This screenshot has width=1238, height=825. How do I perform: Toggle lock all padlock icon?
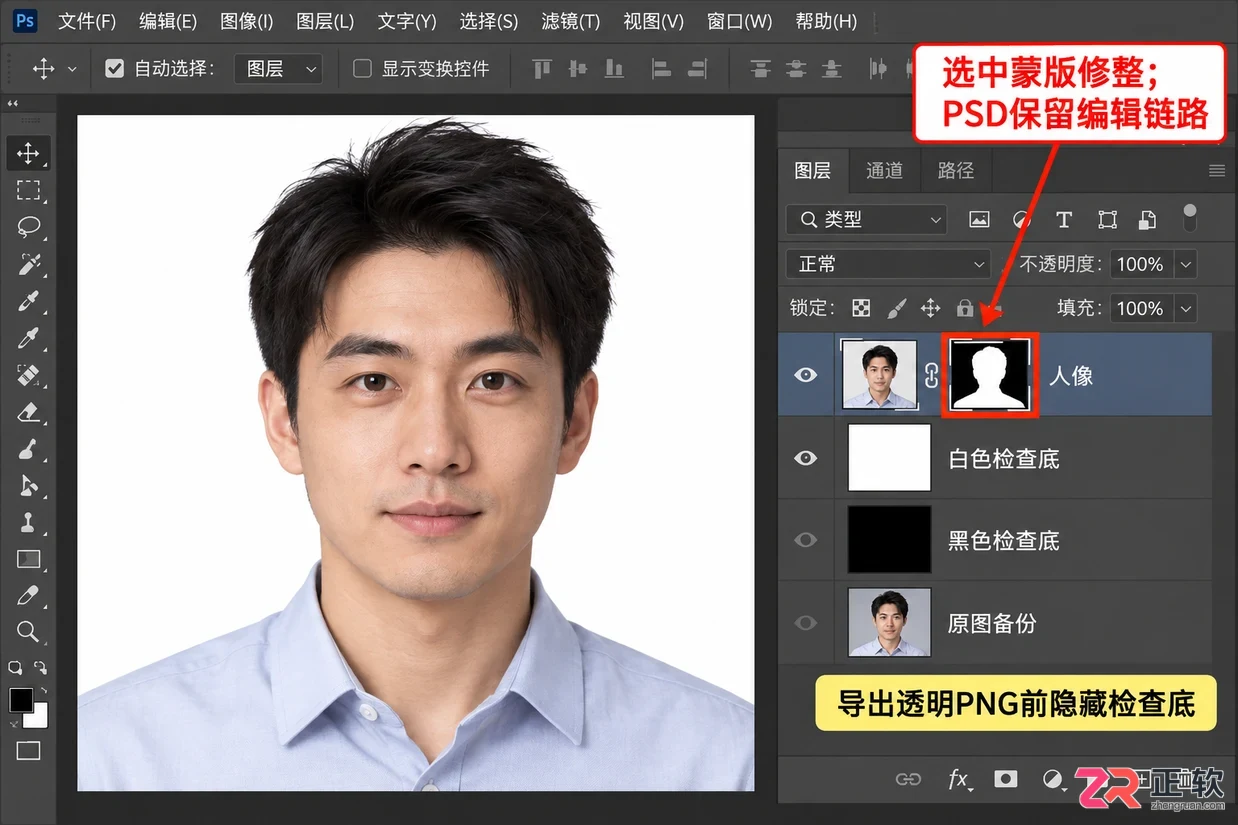click(965, 308)
